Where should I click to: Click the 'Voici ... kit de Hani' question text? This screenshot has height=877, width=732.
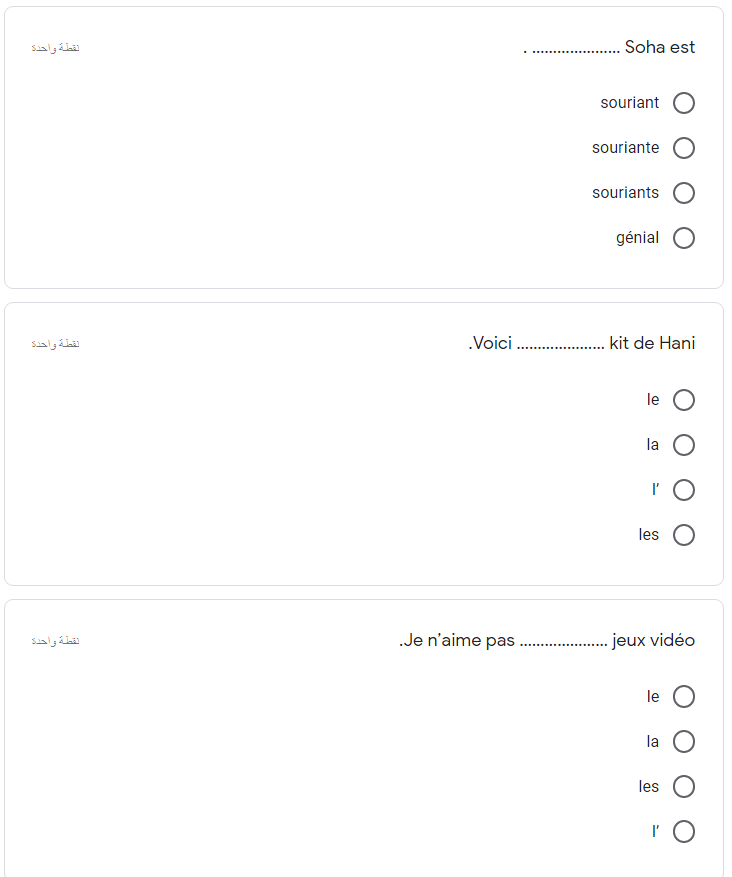coord(582,343)
